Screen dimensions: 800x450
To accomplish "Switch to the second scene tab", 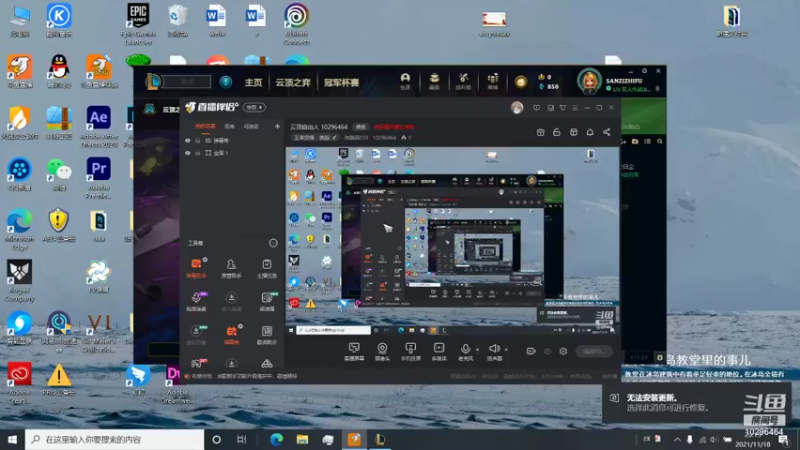I will [230, 126].
